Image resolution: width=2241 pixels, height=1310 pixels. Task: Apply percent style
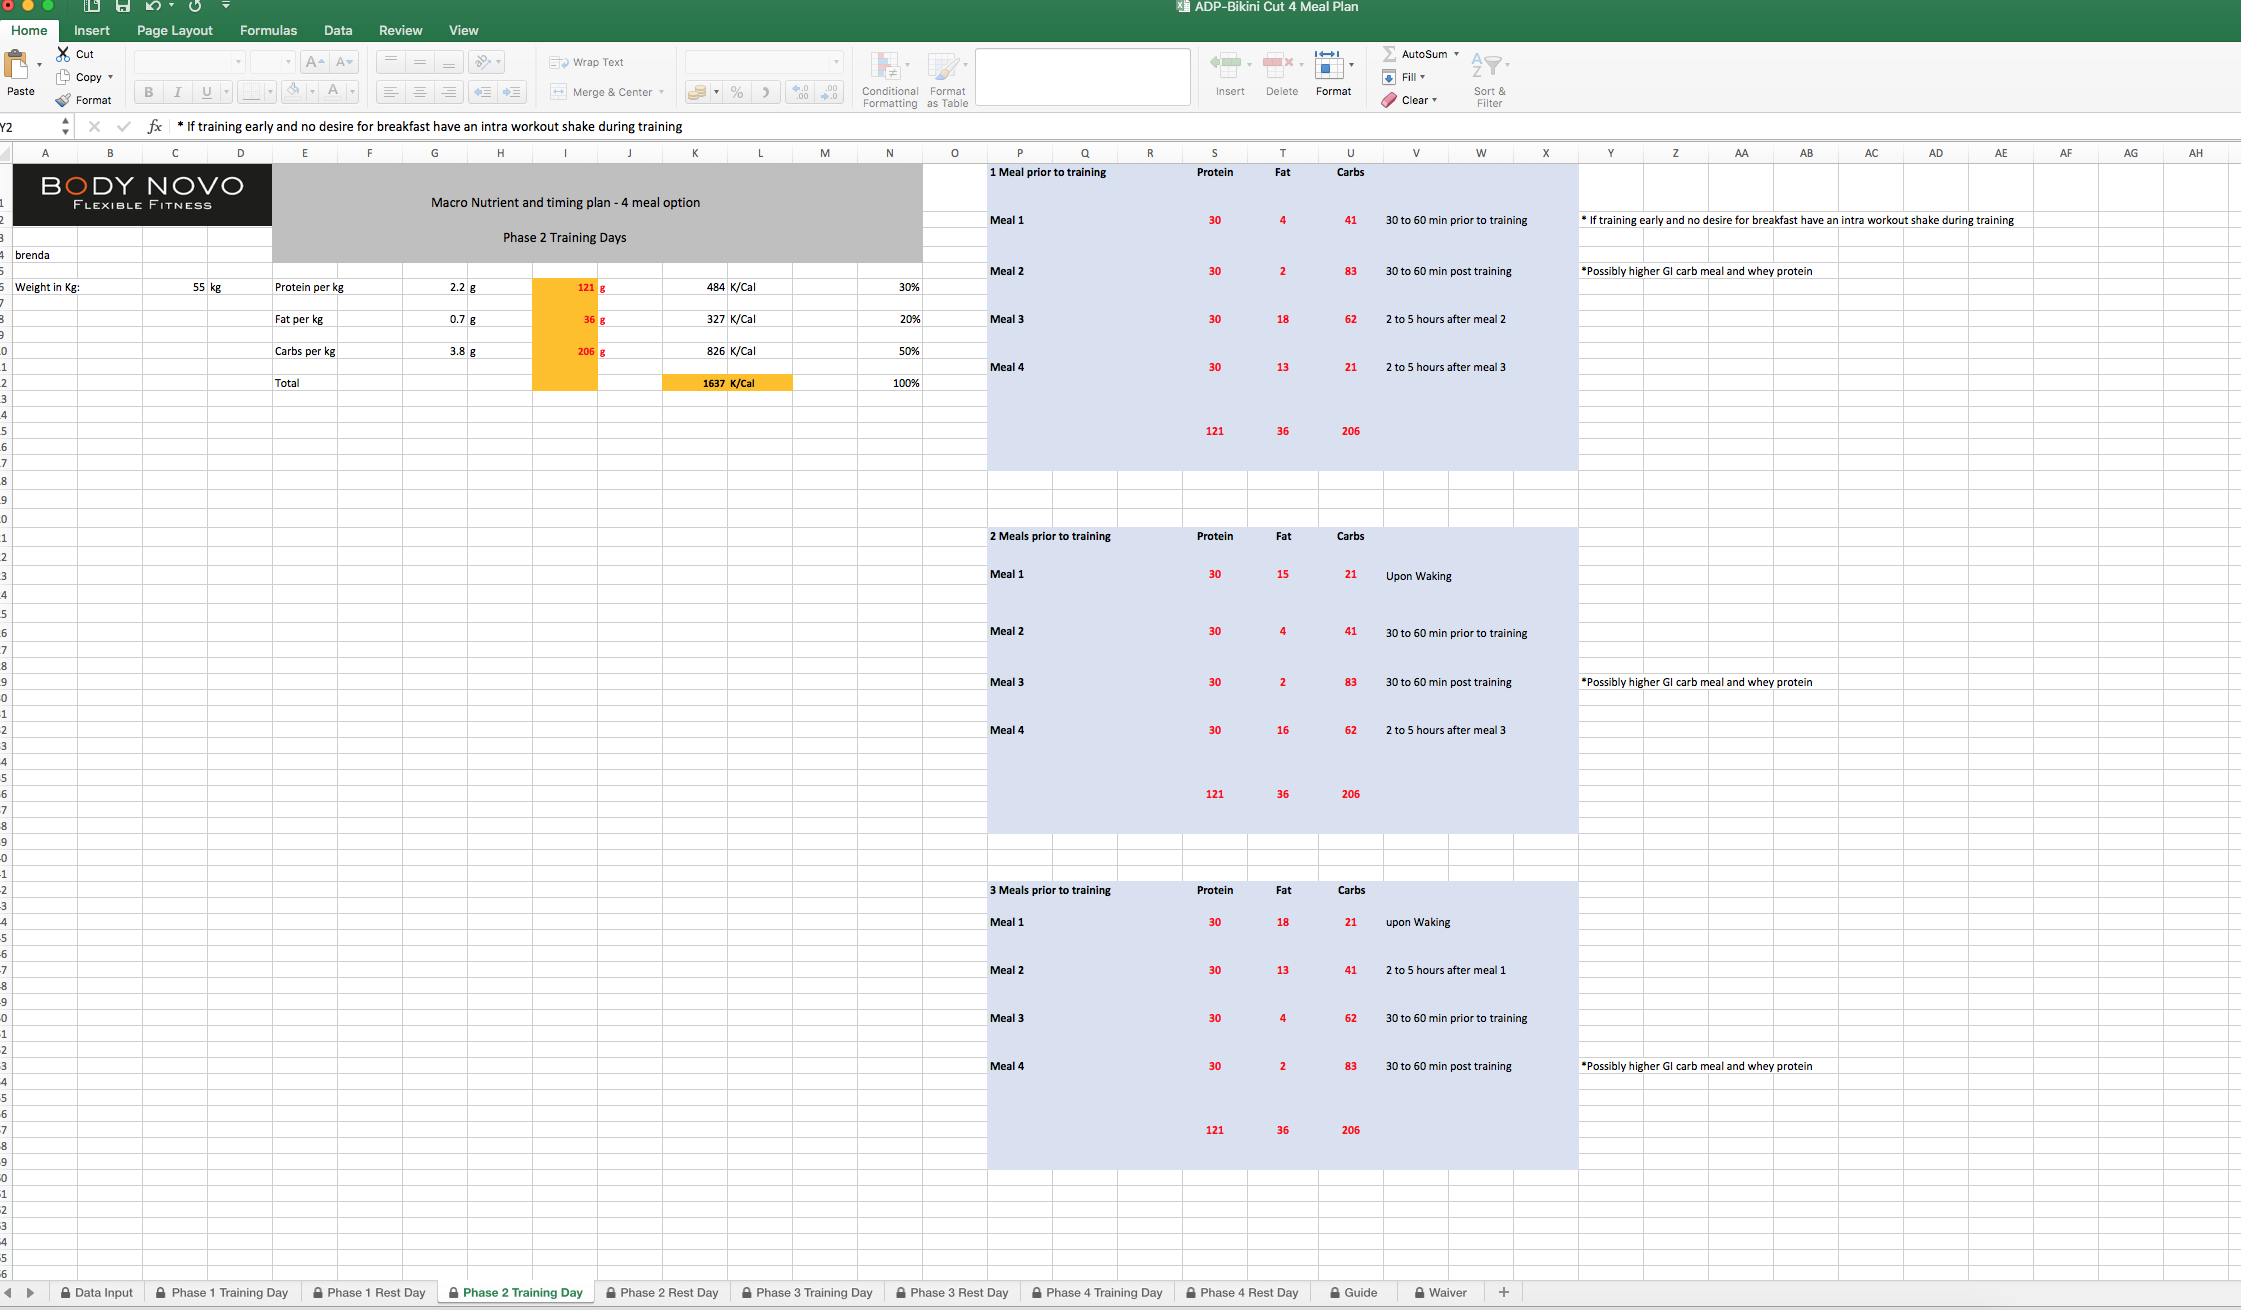(x=737, y=92)
